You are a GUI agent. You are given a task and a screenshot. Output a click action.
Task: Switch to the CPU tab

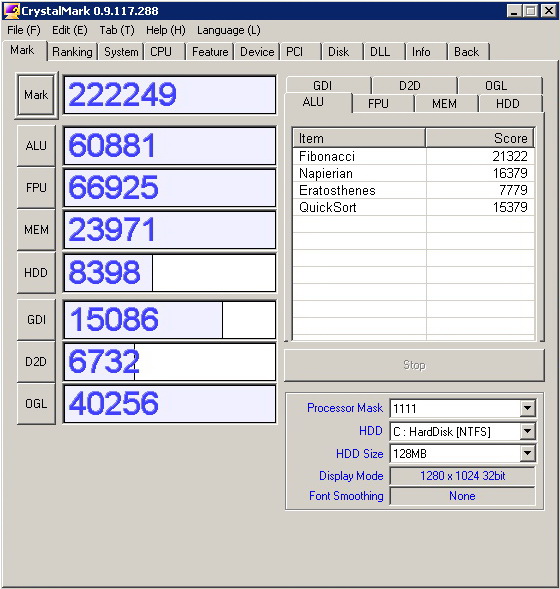coord(165,51)
